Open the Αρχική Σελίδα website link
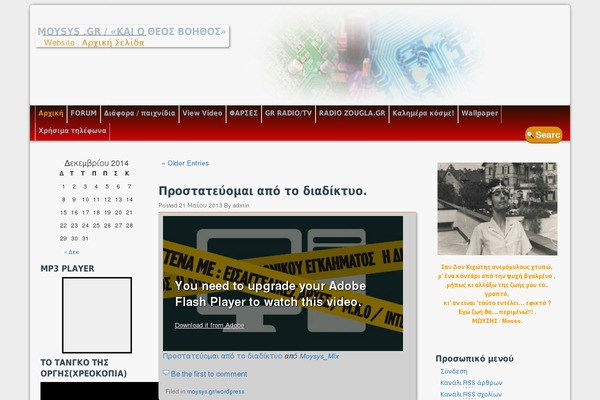Screen dimensions: 600x400 (x=113, y=42)
